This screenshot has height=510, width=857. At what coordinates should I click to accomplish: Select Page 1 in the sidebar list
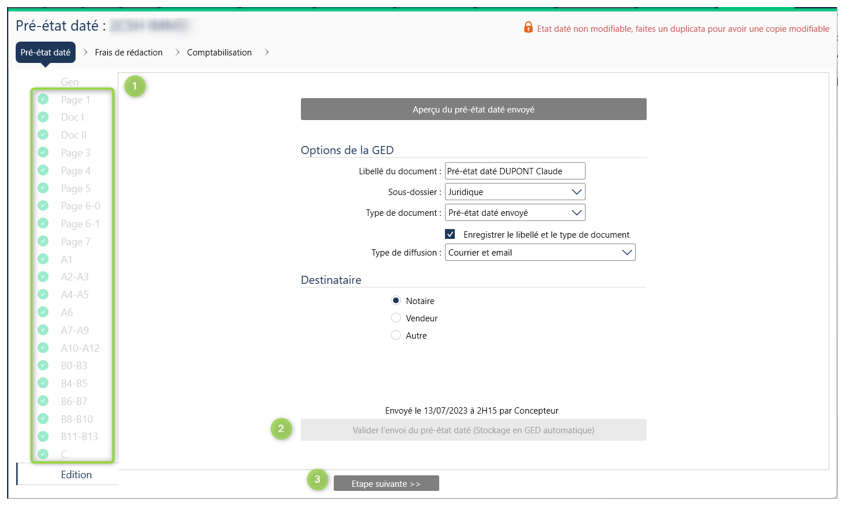(x=75, y=99)
